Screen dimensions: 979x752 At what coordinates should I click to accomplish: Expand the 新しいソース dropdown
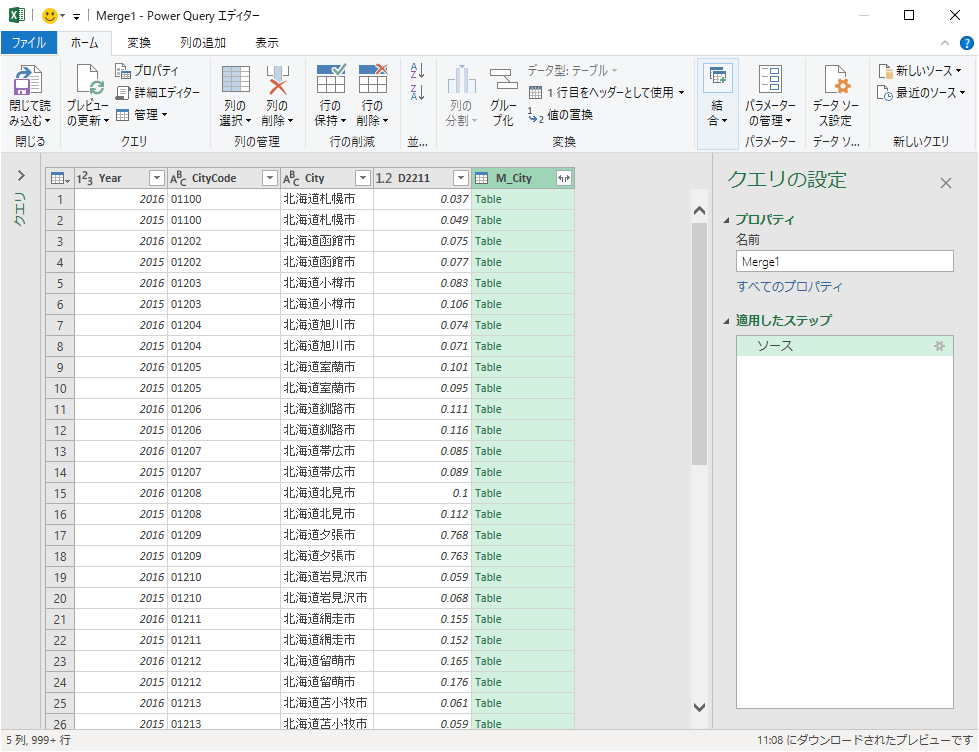pos(958,71)
